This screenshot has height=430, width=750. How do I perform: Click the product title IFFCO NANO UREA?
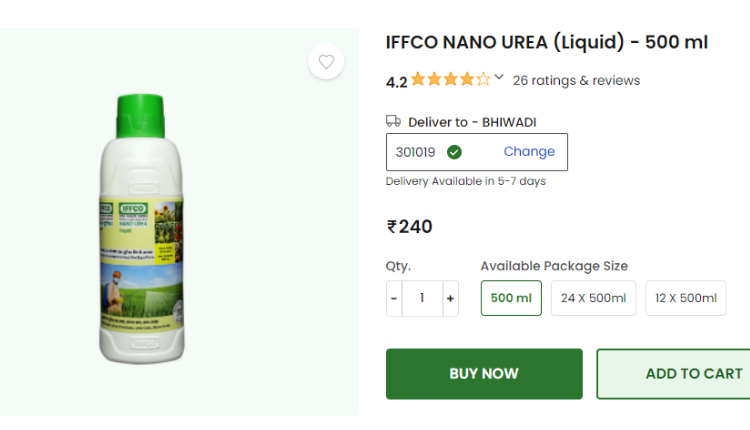(547, 42)
